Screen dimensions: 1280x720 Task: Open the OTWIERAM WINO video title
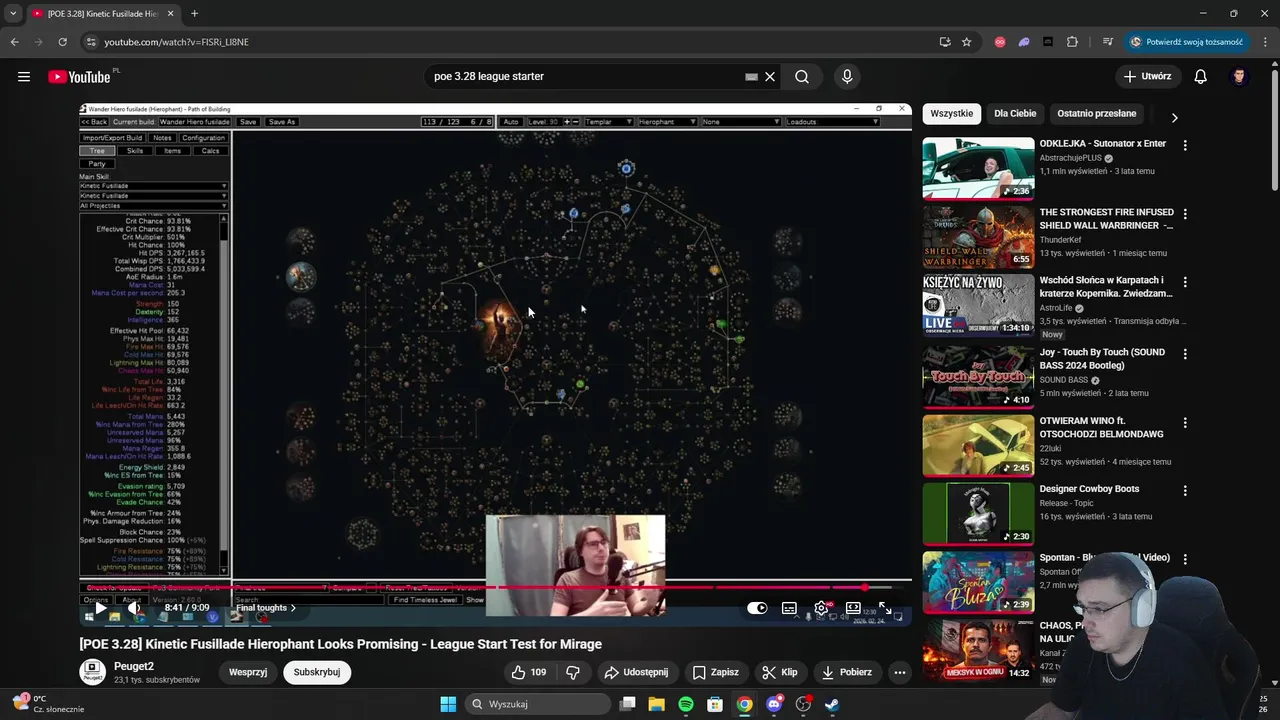click(1101, 427)
